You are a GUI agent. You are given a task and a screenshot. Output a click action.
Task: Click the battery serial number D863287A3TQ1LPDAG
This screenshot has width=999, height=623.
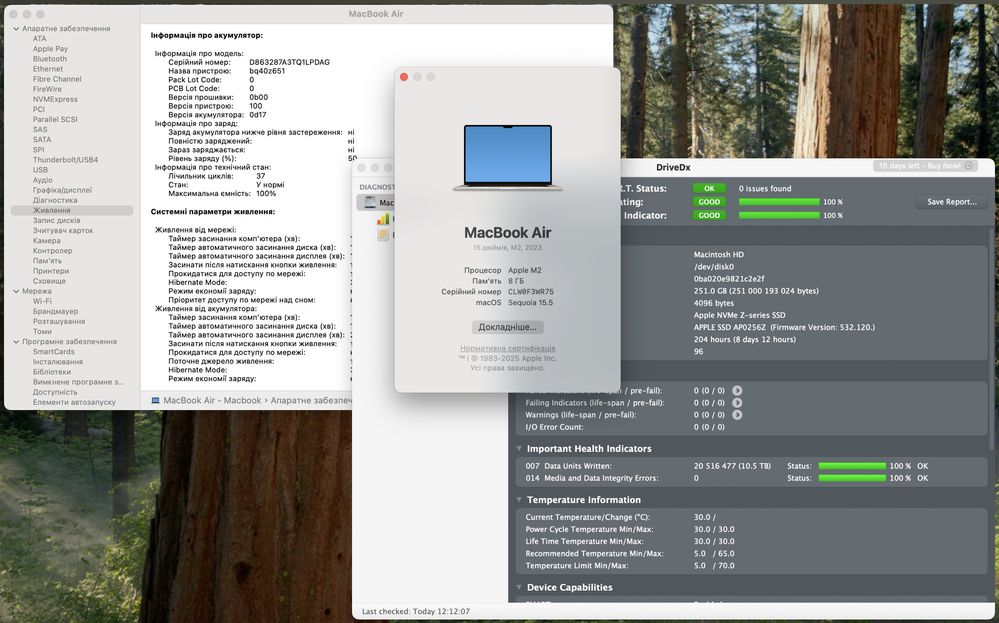click(x=289, y=62)
